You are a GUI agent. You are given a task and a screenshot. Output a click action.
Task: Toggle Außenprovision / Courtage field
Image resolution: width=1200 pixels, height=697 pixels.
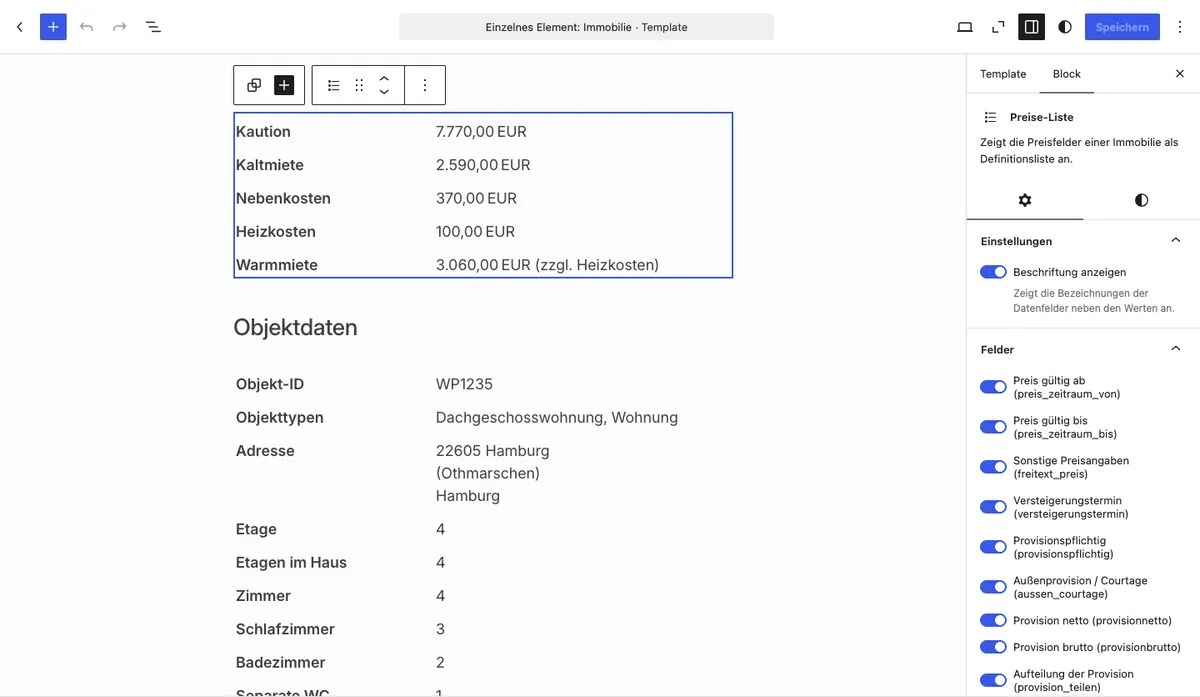tap(993, 587)
